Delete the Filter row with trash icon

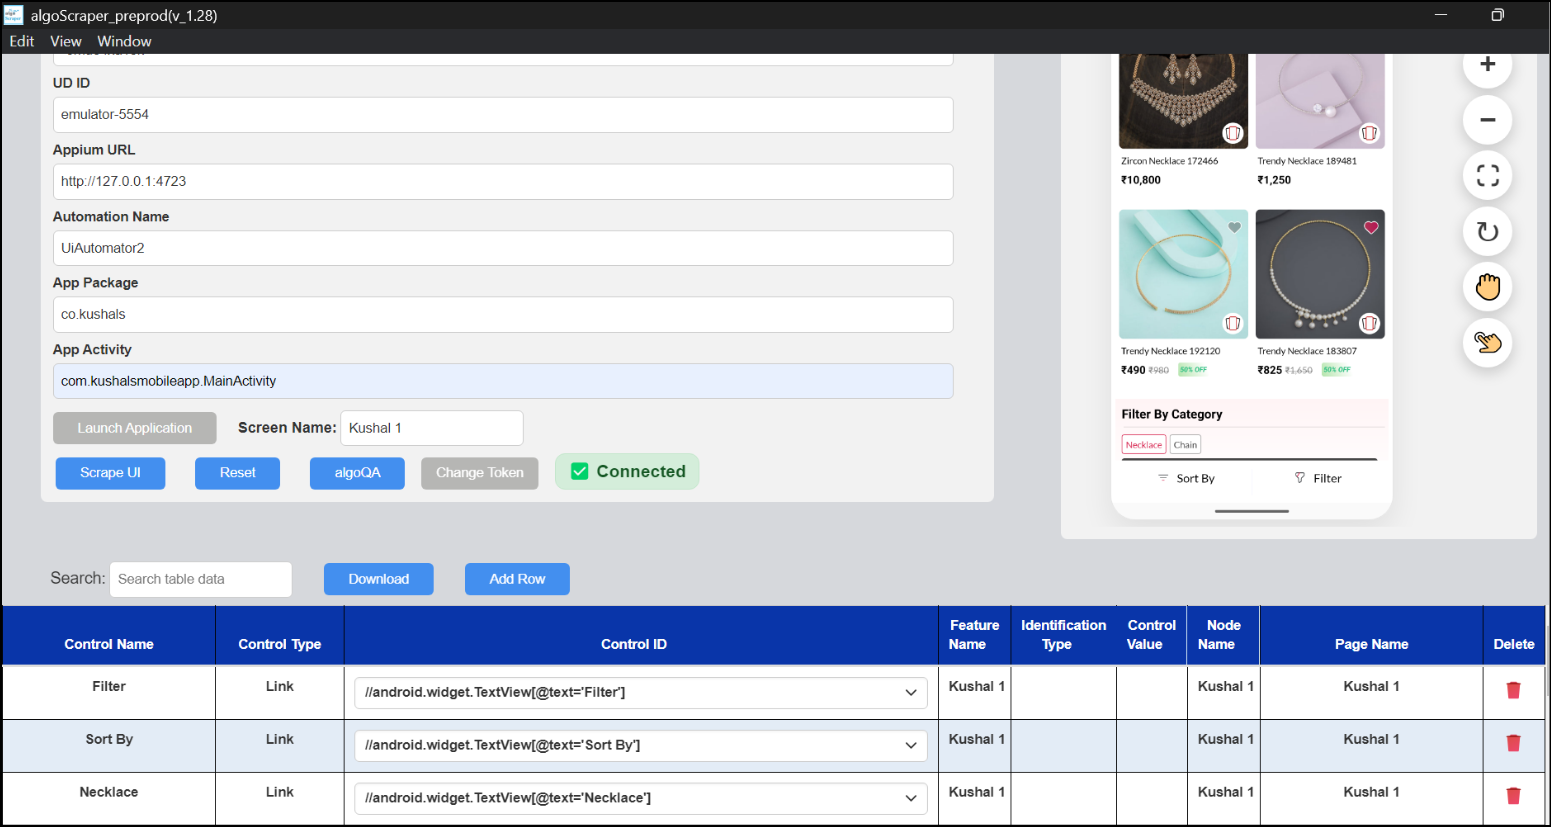click(1513, 690)
